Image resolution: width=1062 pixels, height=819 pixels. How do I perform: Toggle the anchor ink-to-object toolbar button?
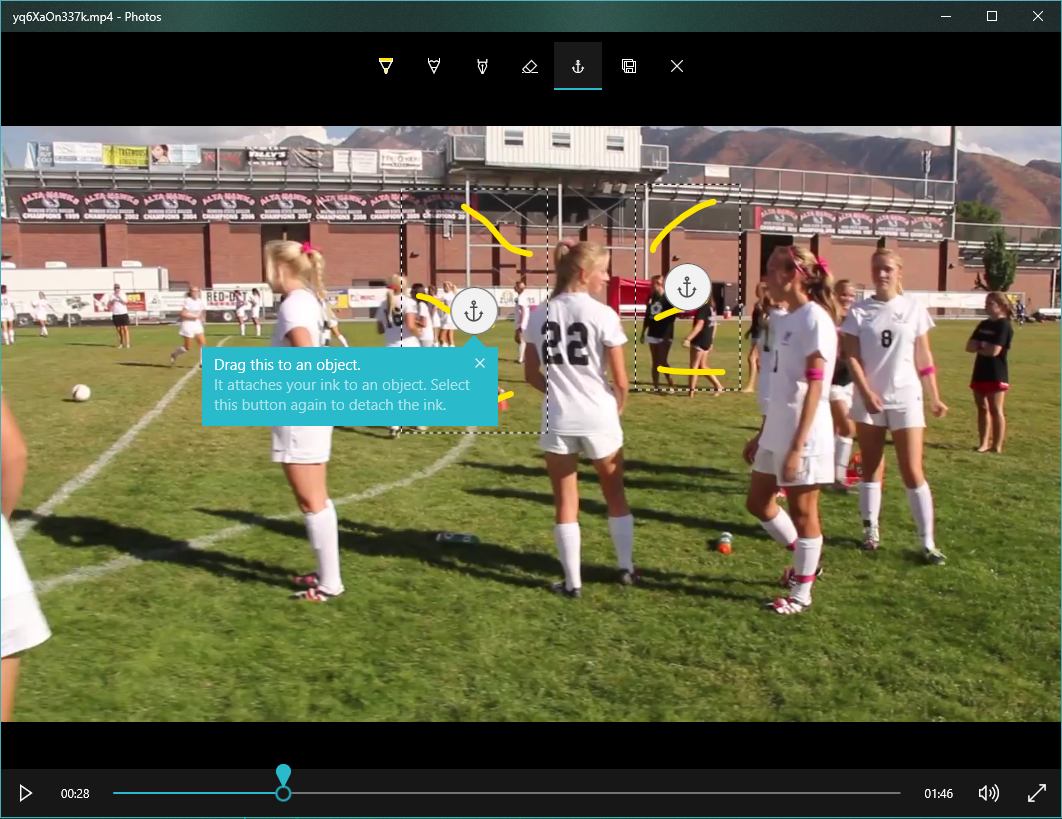578,66
